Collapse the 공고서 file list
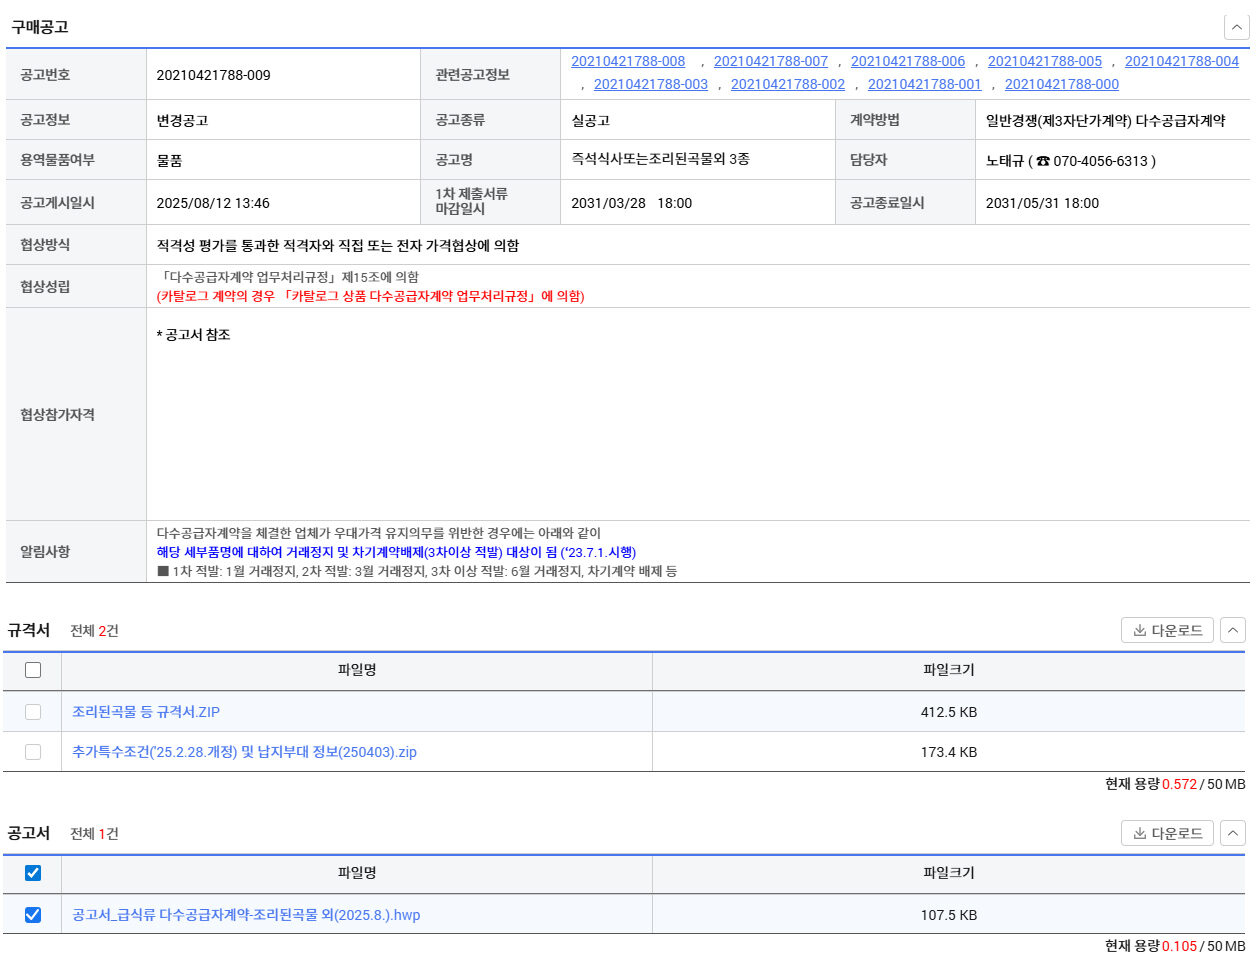 (x=1233, y=833)
